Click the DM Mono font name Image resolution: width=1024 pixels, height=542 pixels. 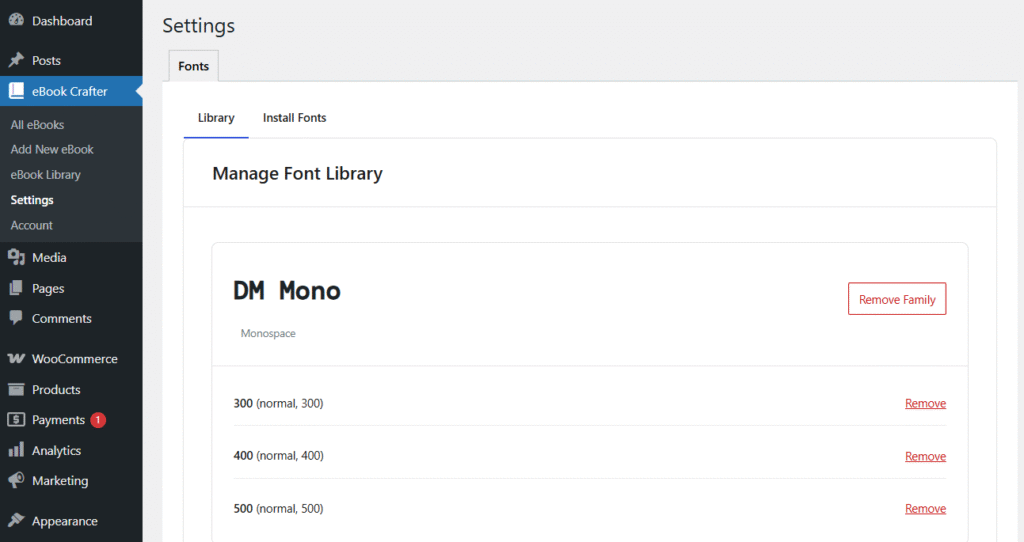pyautogui.click(x=287, y=291)
